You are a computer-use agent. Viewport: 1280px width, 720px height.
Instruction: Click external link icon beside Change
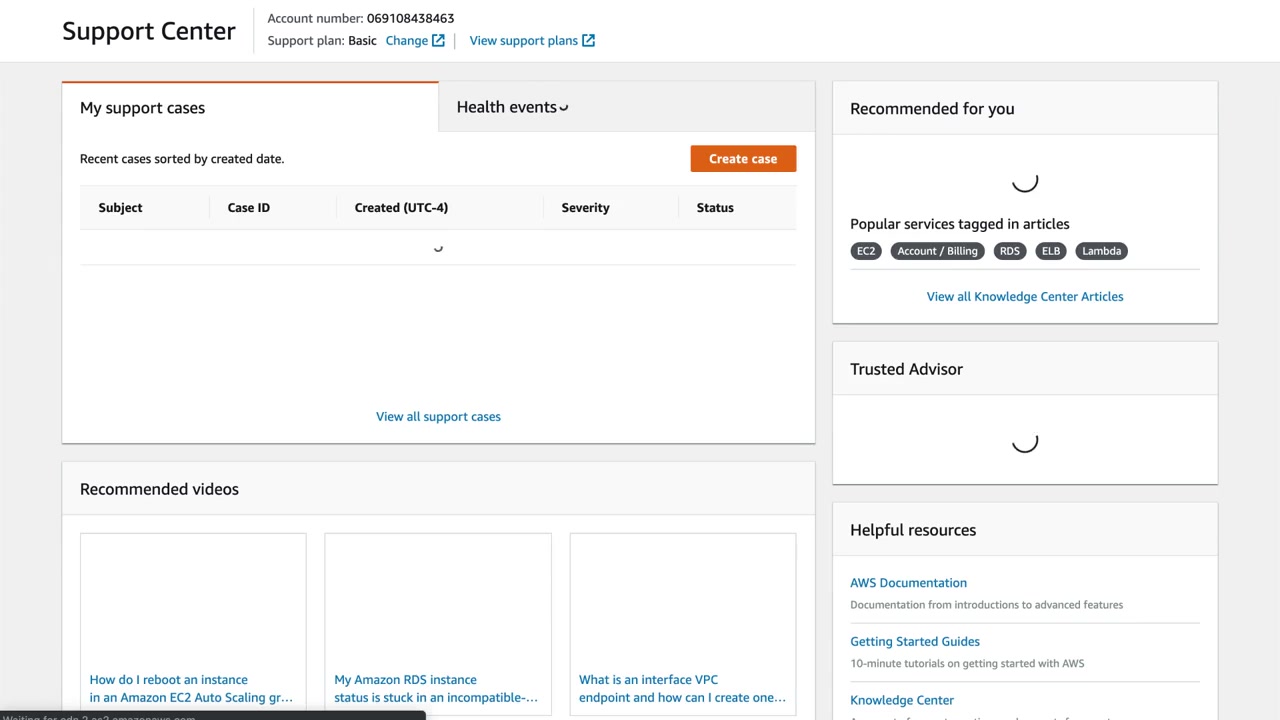(438, 41)
